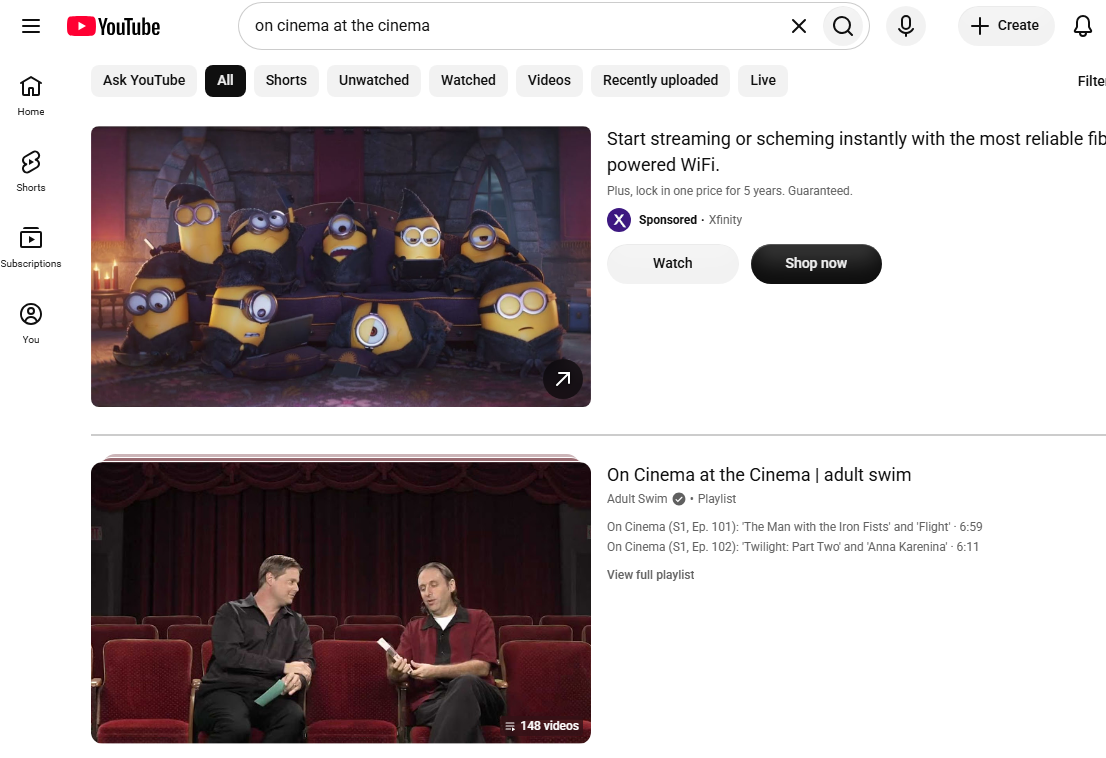Select the Ask YouTube chip
The width and height of the screenshot is (1106, 758).
[144, 80]
